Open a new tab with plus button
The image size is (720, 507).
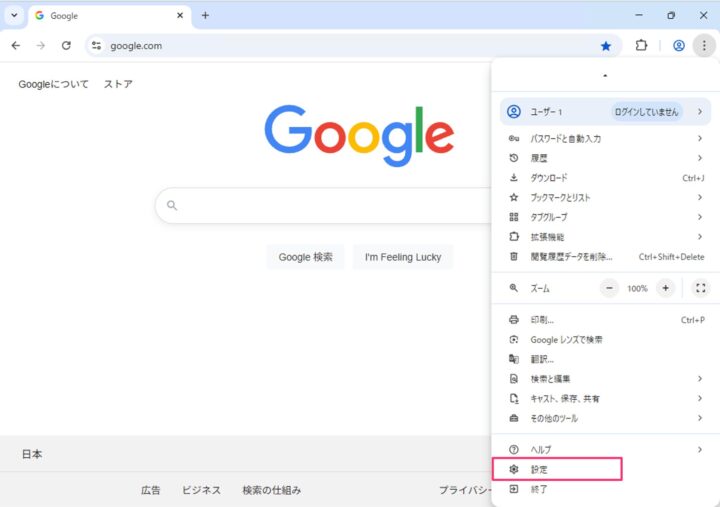[x=205, y=16]
